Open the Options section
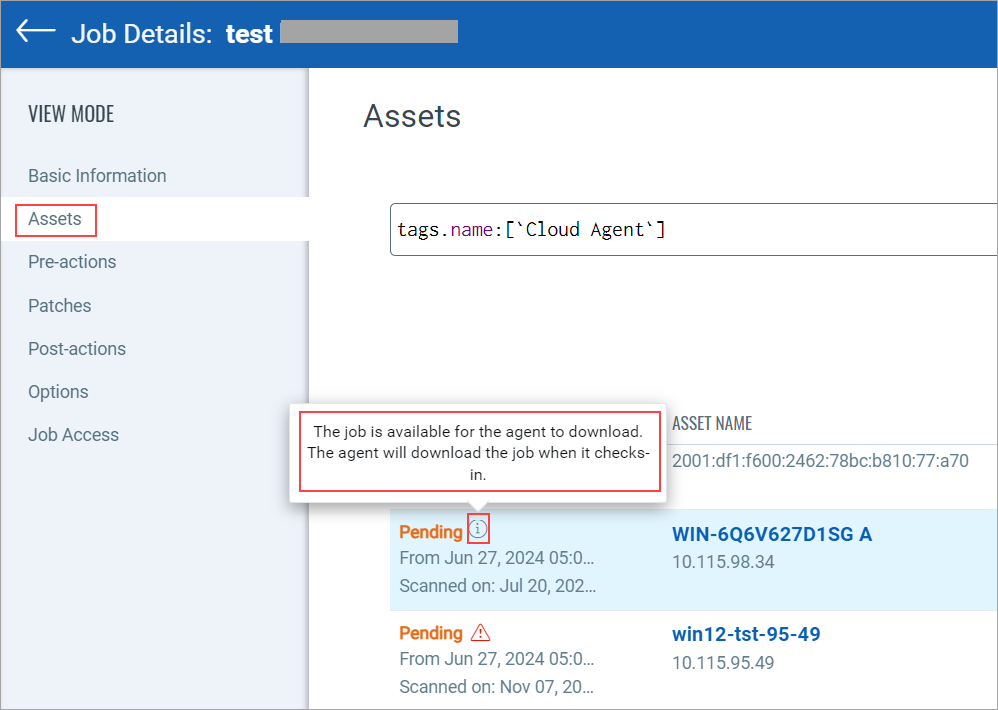The height and width of the screenshot is (710, 998). point(57,391)
